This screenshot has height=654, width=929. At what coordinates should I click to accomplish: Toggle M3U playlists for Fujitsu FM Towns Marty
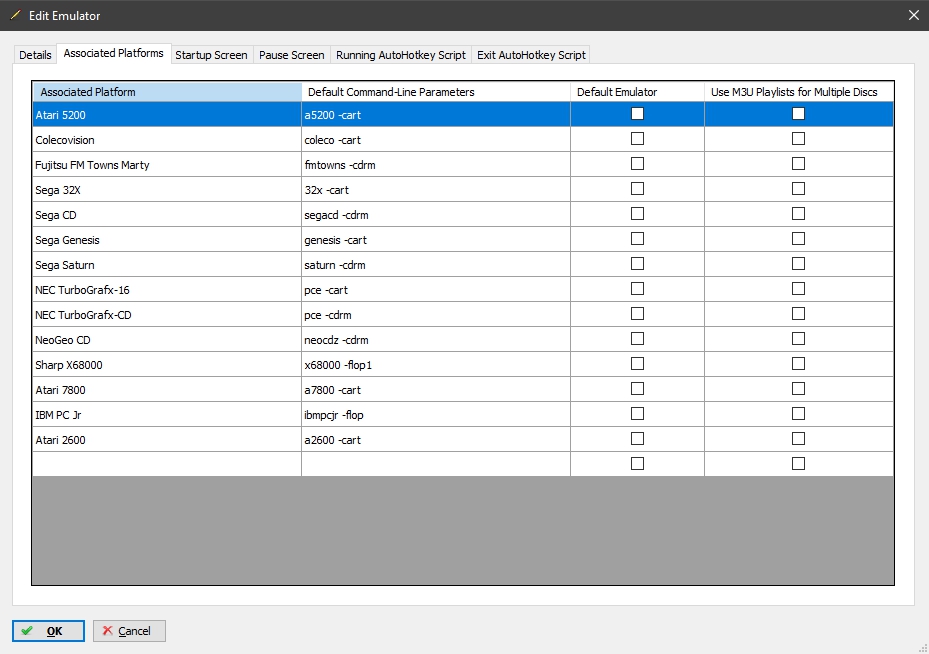(x=799, y=164)
